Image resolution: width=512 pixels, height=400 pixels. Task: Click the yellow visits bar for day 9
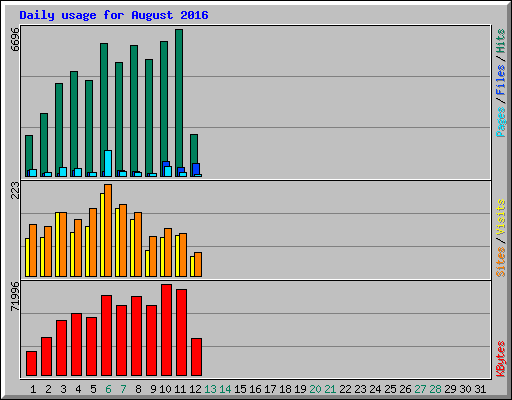tap(147, 263)
